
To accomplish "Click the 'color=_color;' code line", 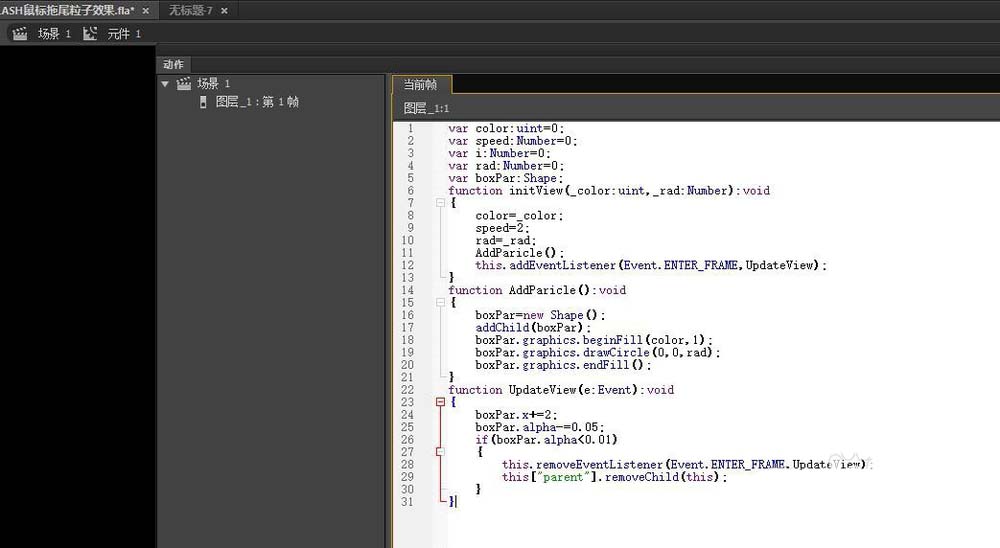I will (519, 216).
